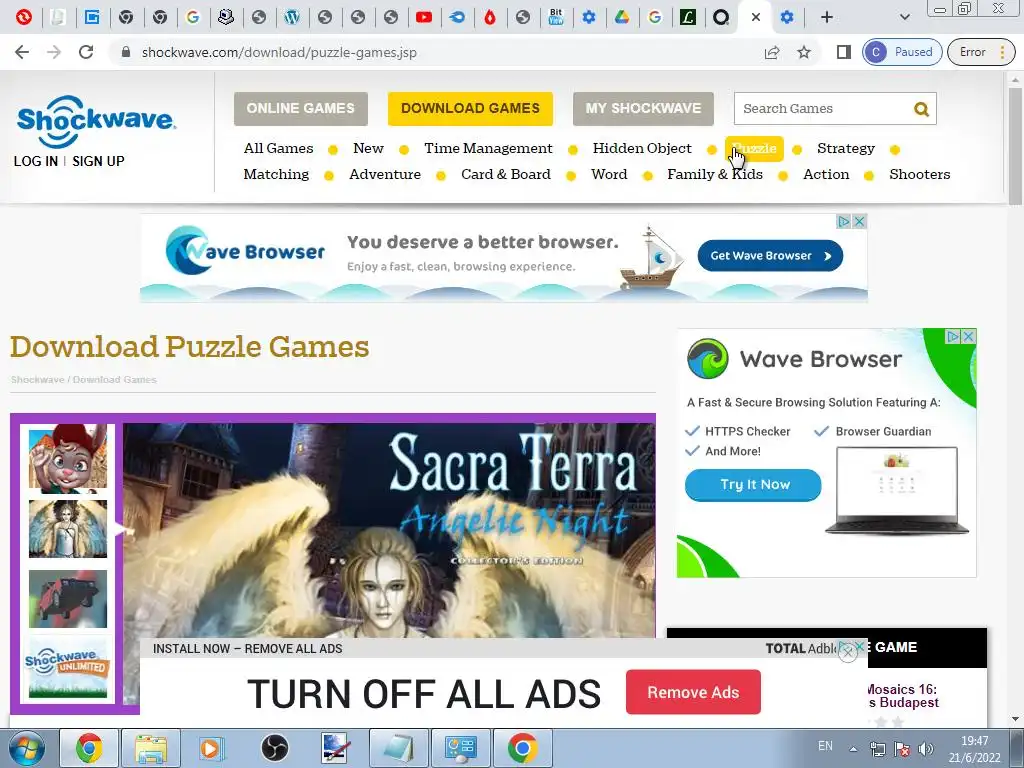Focus the Search Games input field
This screenshot has width=1024, height=768.
tap(823, 108)
